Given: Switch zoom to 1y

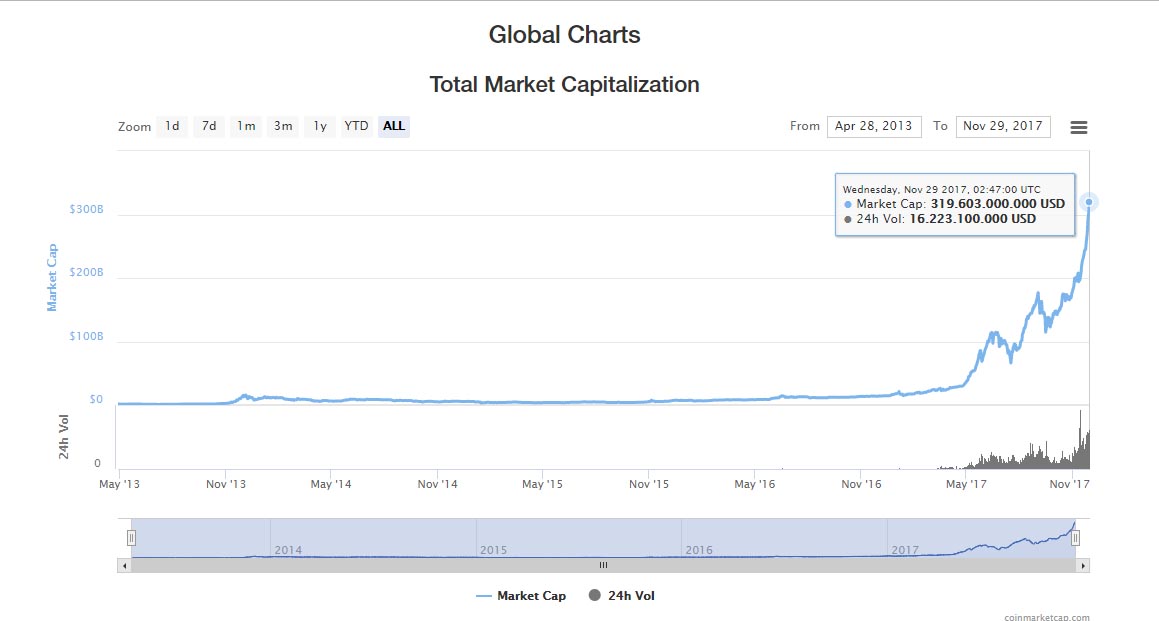Looking at the screenshot, I should tap(320, 126).
